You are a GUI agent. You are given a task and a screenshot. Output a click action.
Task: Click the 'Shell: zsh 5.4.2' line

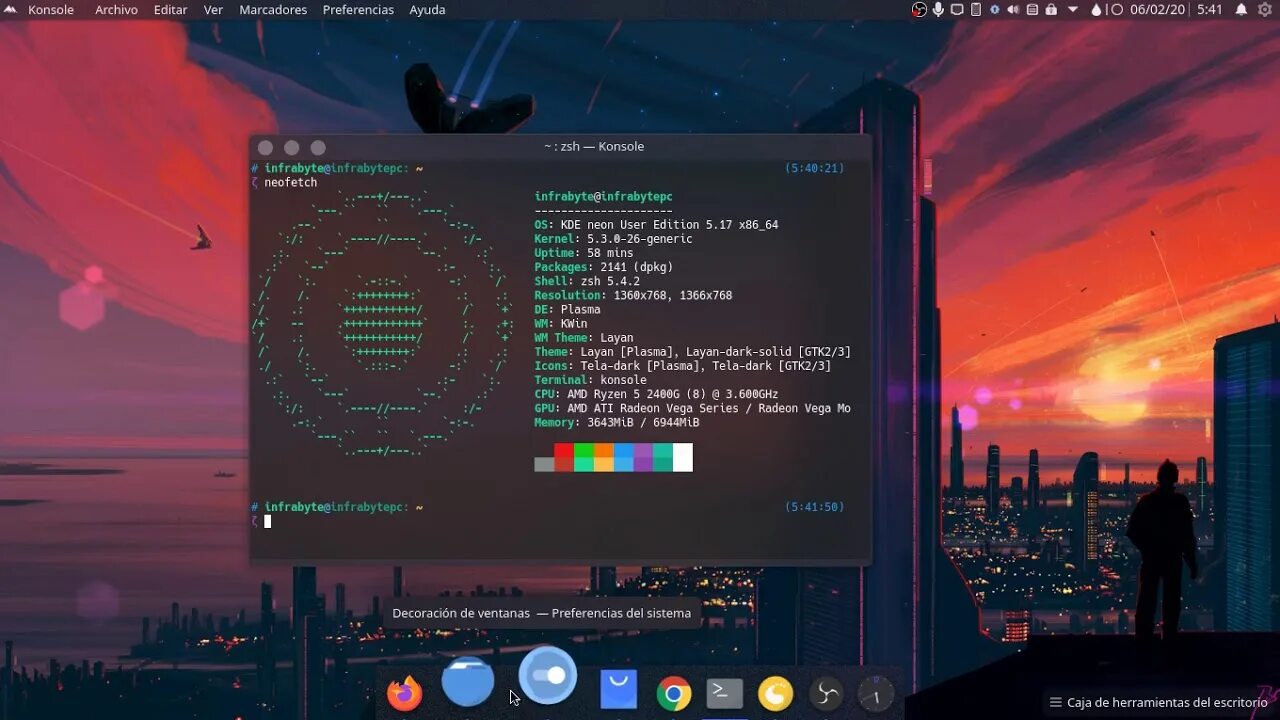587,282
